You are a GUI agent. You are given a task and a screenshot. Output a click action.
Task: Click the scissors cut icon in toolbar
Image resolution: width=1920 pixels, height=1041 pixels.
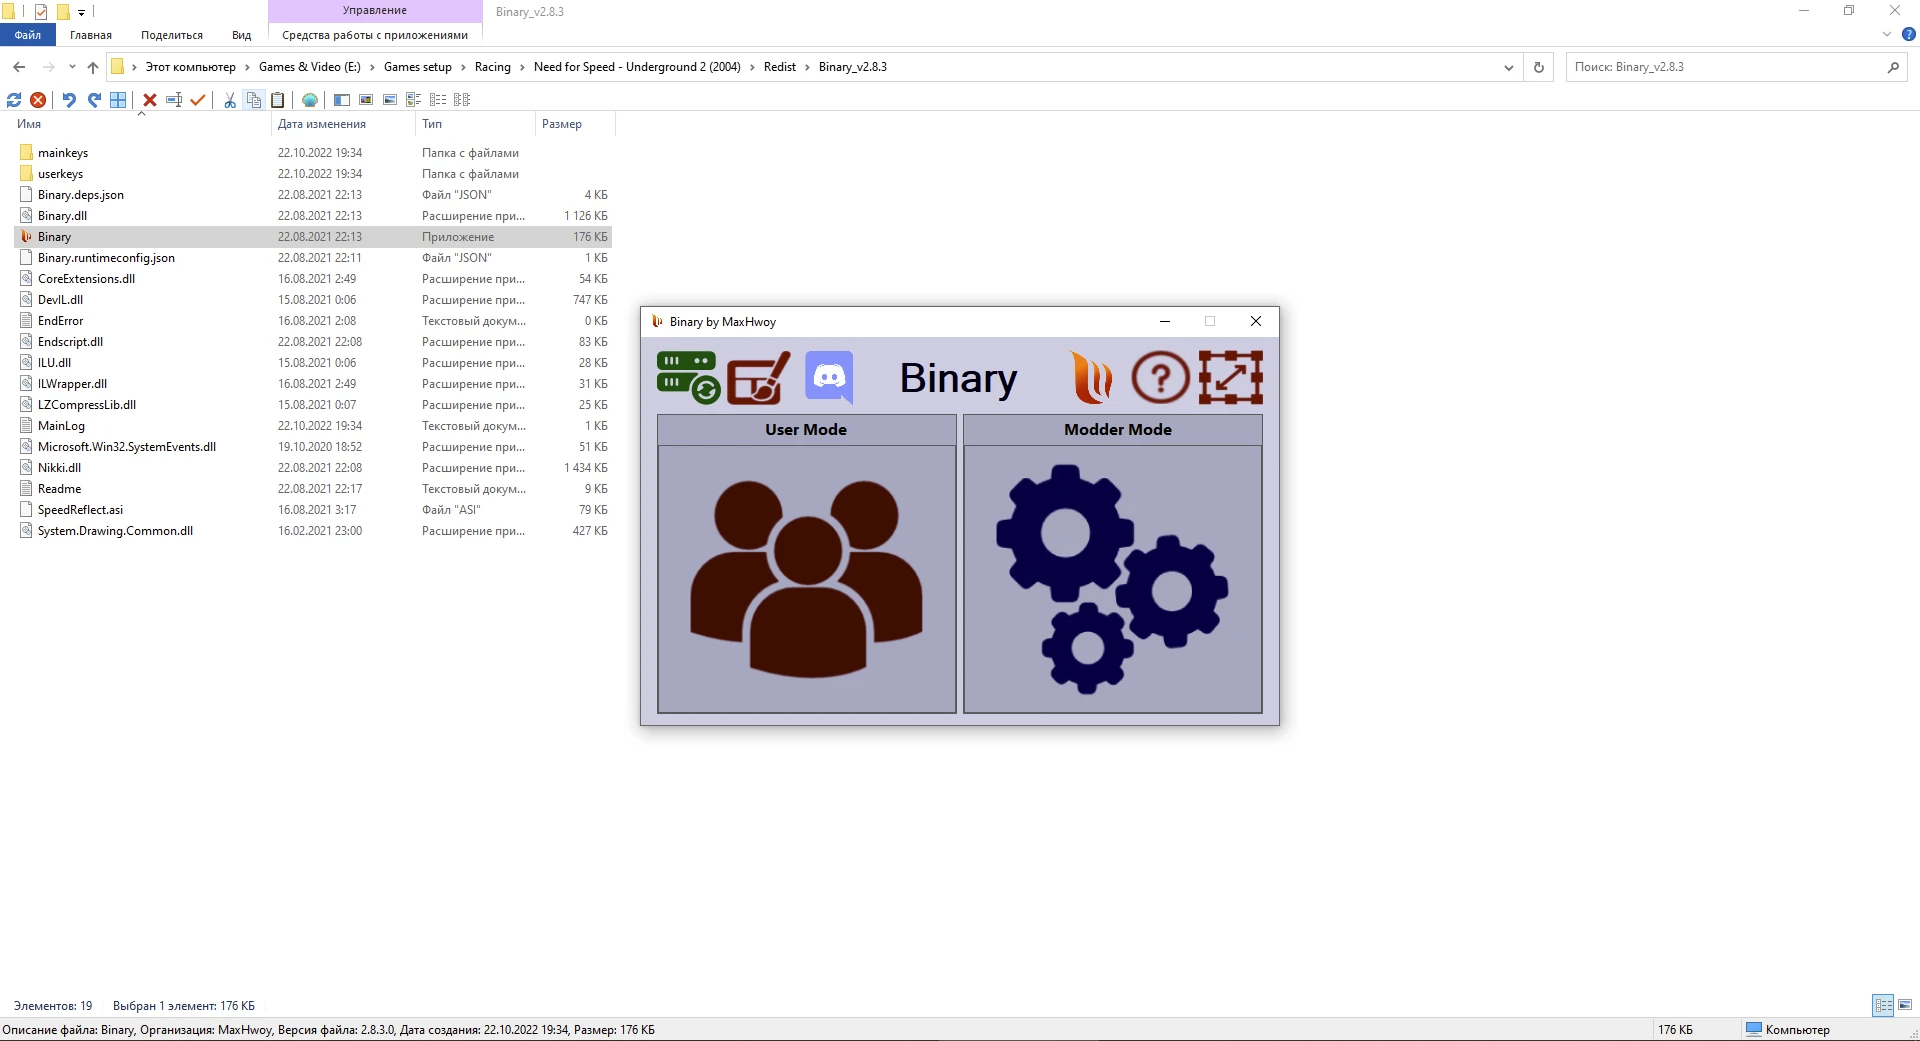(230, 100)
